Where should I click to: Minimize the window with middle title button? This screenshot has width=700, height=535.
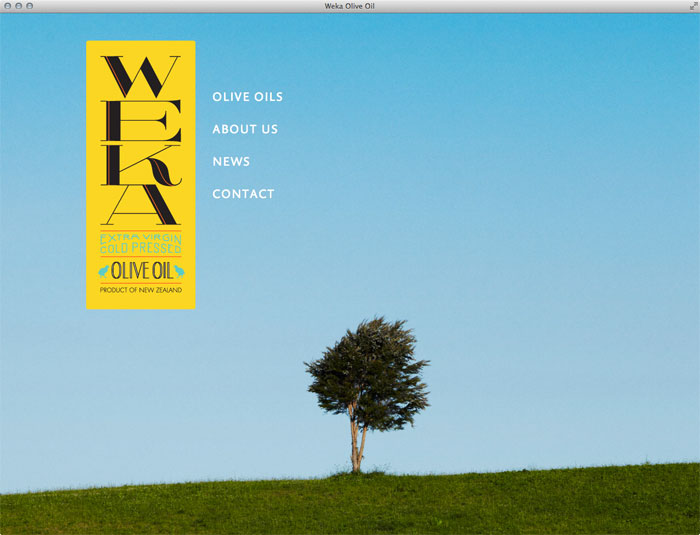[x=19, y=6]
